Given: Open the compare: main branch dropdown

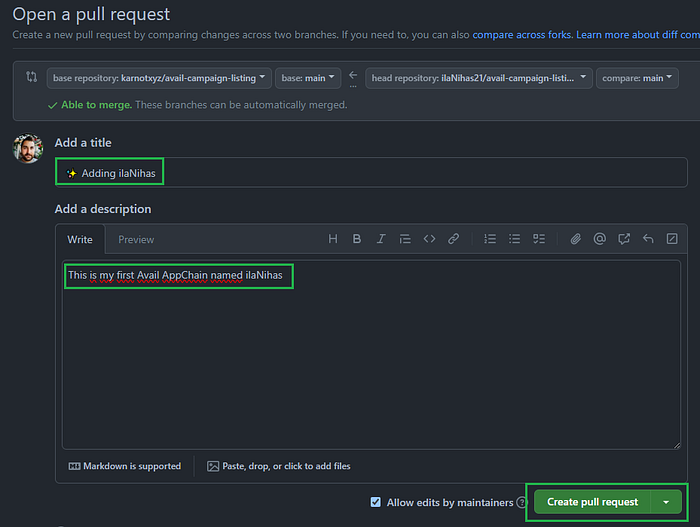Looking at the screenshot, I should (637, 78).
